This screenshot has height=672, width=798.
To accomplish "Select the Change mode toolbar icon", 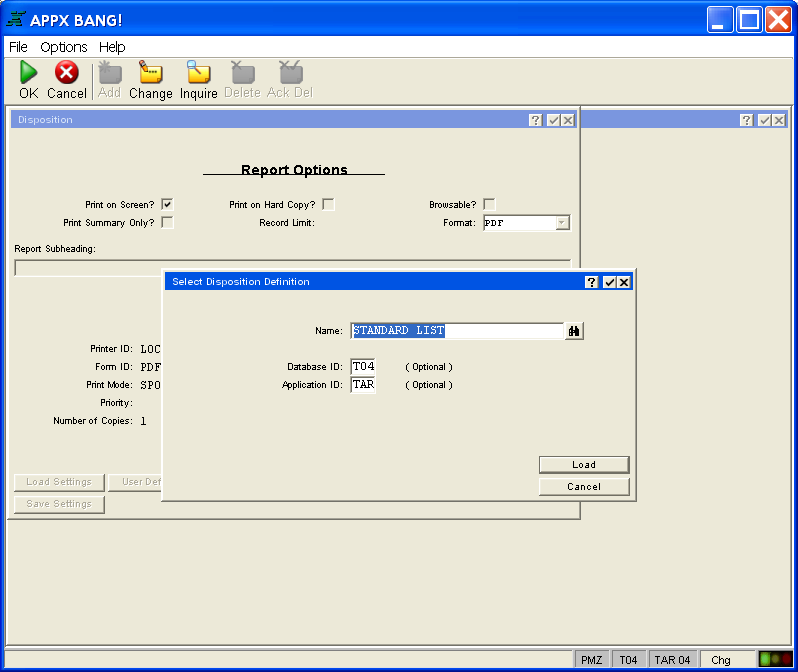I will (150, 73).
